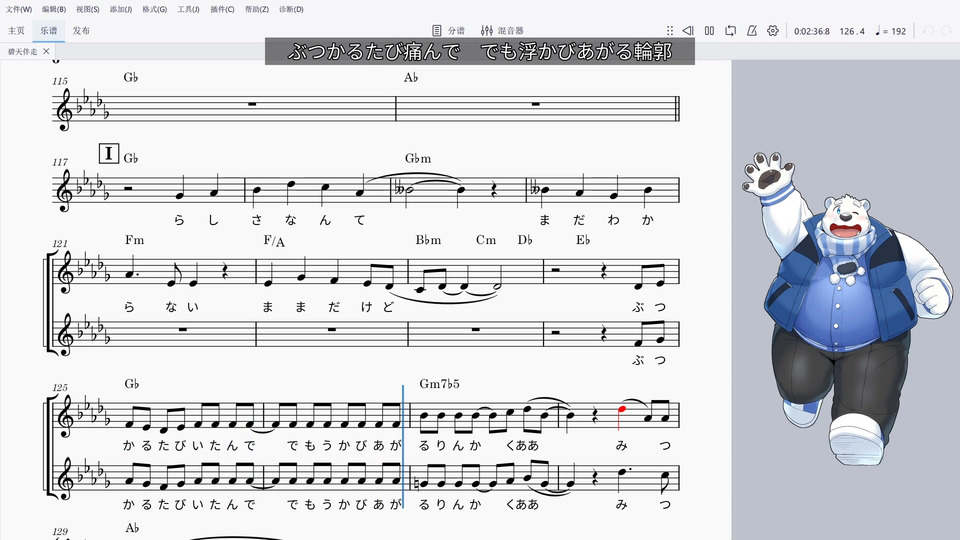This screenshot has width=960, height=540.
Task: Click measure number 121
Action: tap(59, 244)
